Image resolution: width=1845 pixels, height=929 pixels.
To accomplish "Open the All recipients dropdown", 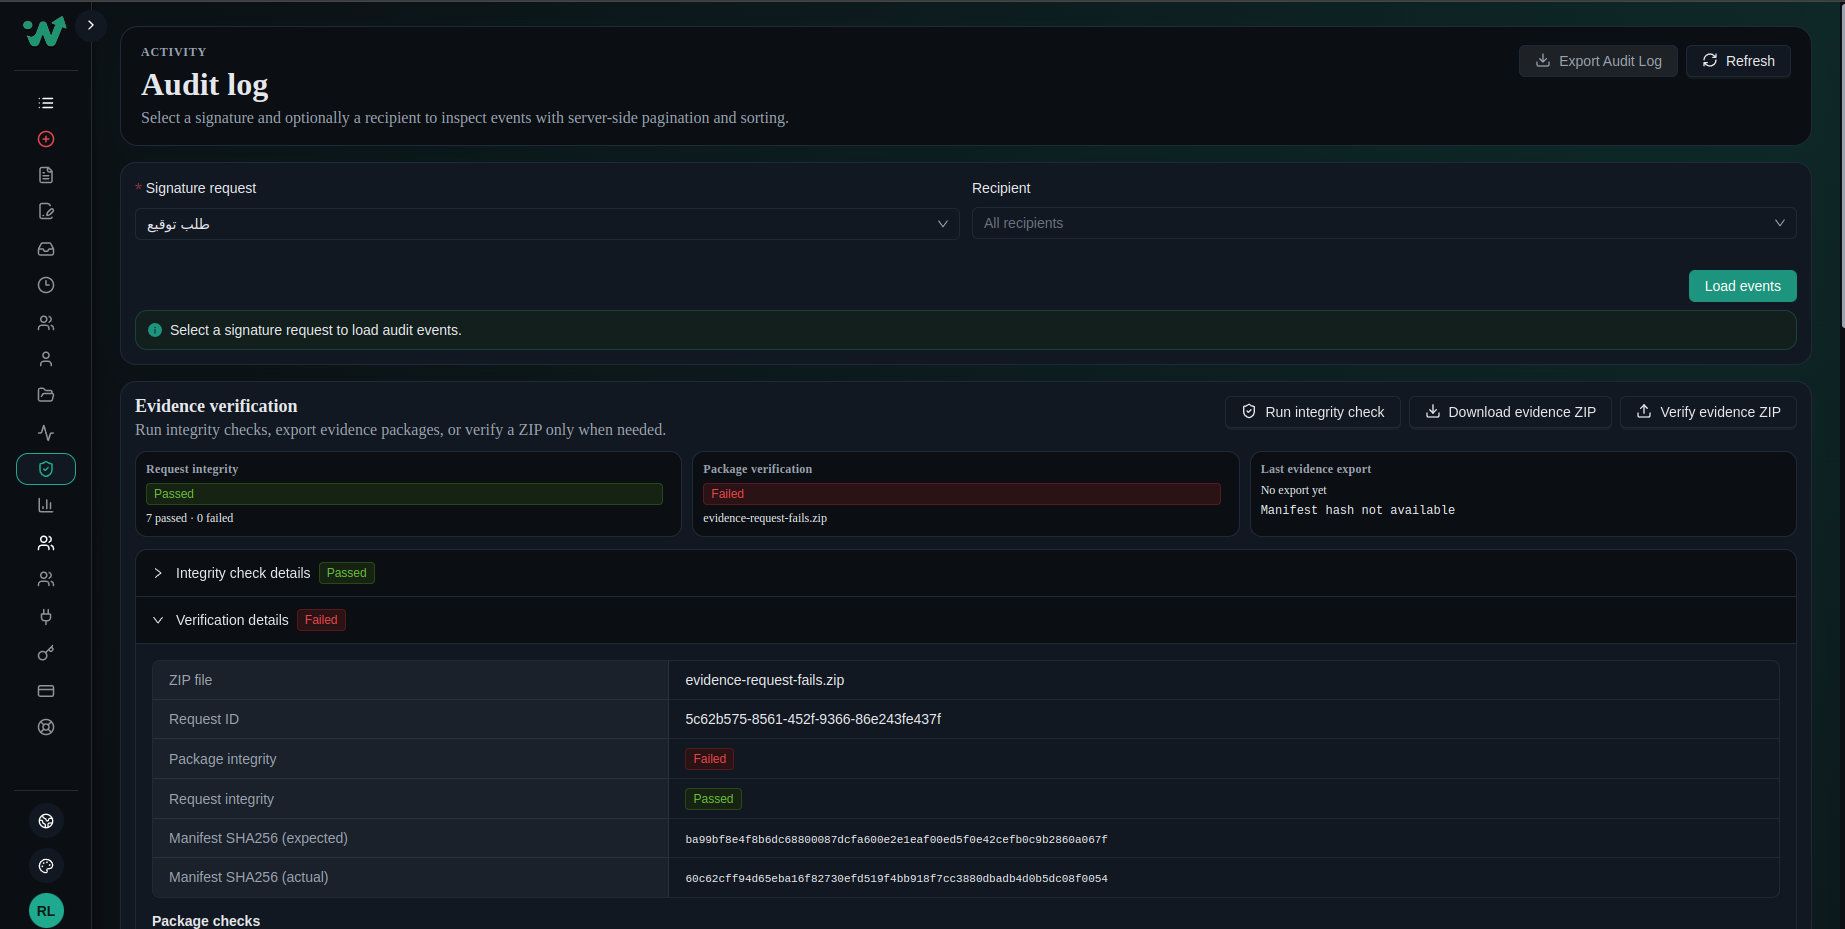I will (x=1383, y=223).
